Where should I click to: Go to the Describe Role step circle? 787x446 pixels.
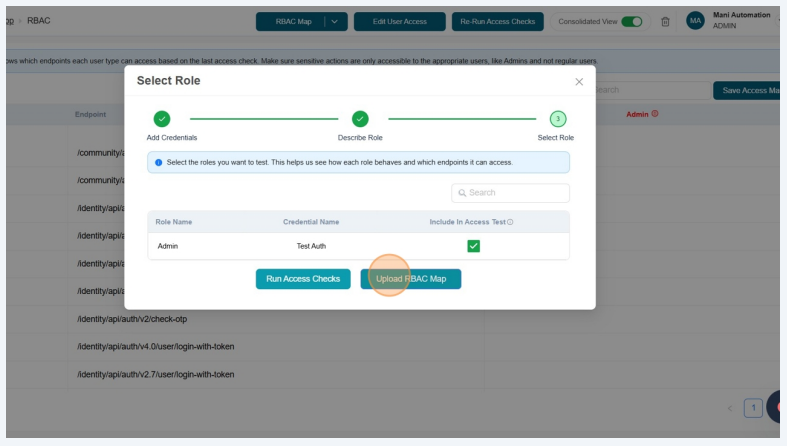coord(360,119)
